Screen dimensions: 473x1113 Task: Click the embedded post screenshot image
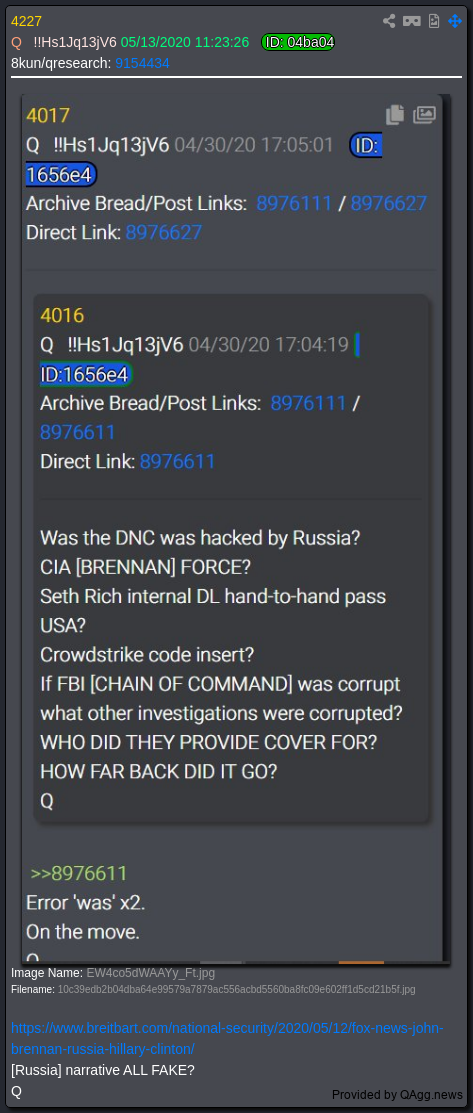coord(235,529)
